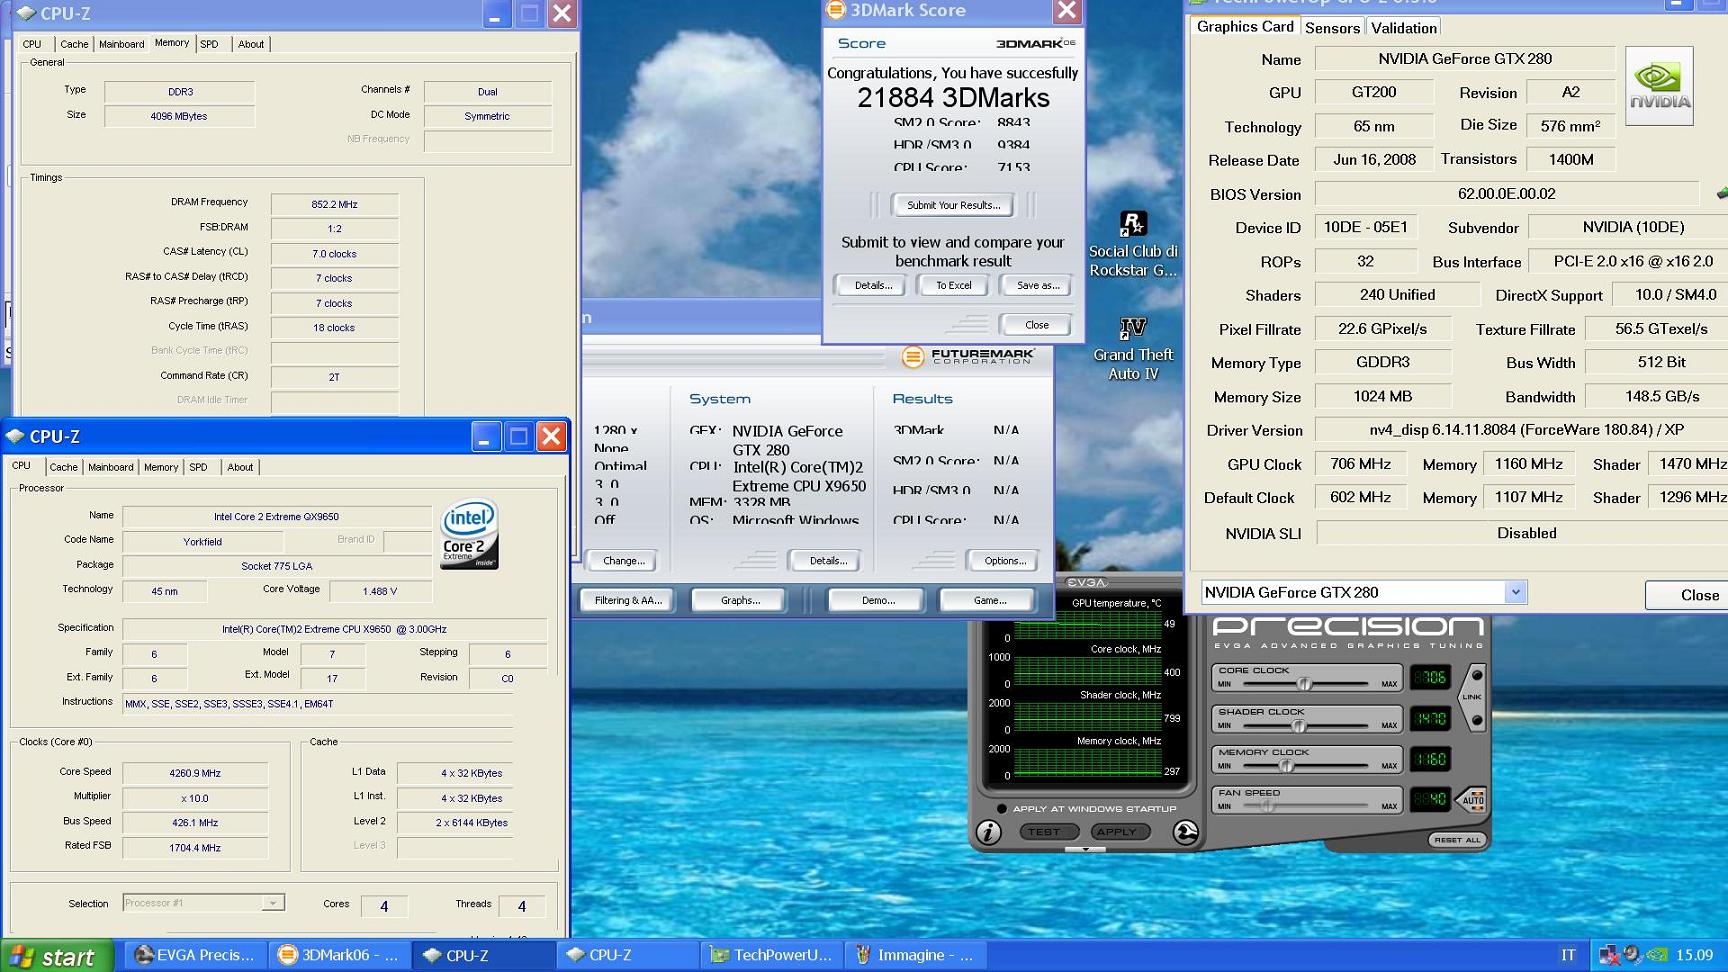Switch to Immagine taskbar button

click(915, 955)
